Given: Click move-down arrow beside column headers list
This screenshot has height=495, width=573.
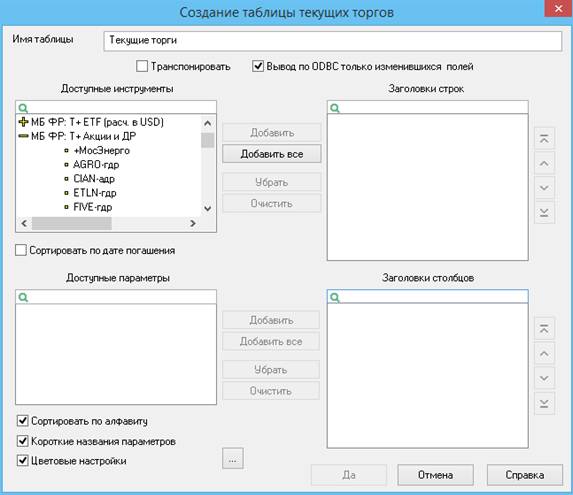Looking at the screenshot, I should coord(544,378).
